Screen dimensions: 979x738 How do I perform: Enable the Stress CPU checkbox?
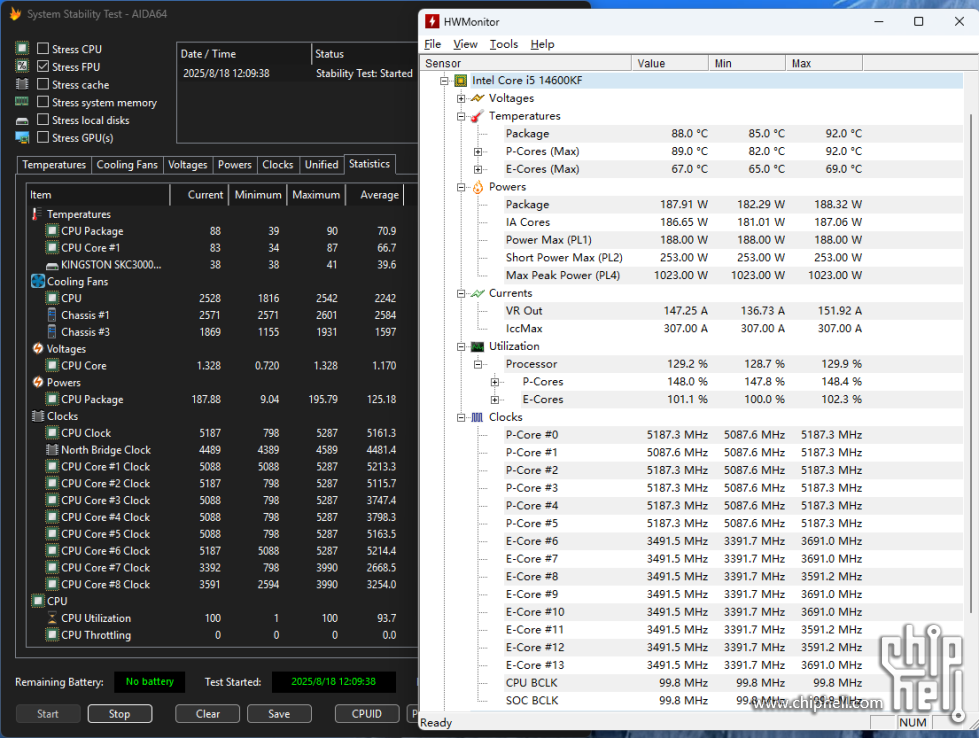[x=43, y=49]
